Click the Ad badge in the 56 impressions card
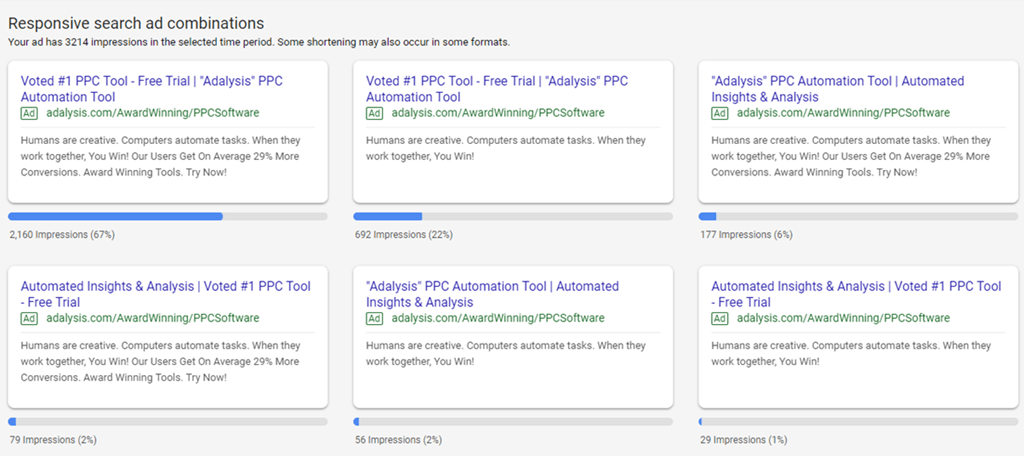Image resolution: width=1024 pixels, height=456 pixels. pyautogui.click(x=374, y=319)
